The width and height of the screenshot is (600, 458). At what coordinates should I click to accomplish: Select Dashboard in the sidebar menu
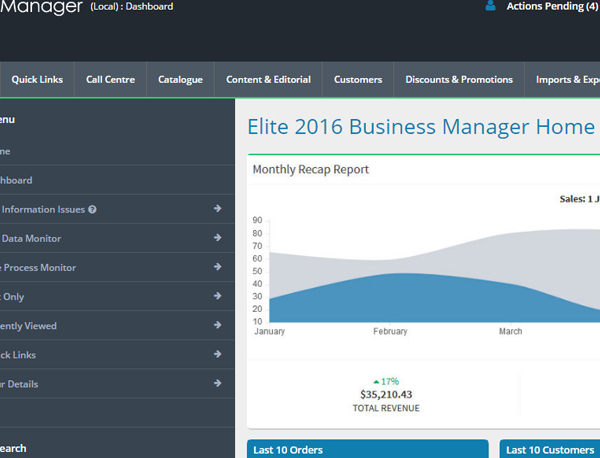pyautogui.click(x=16, y=181)
